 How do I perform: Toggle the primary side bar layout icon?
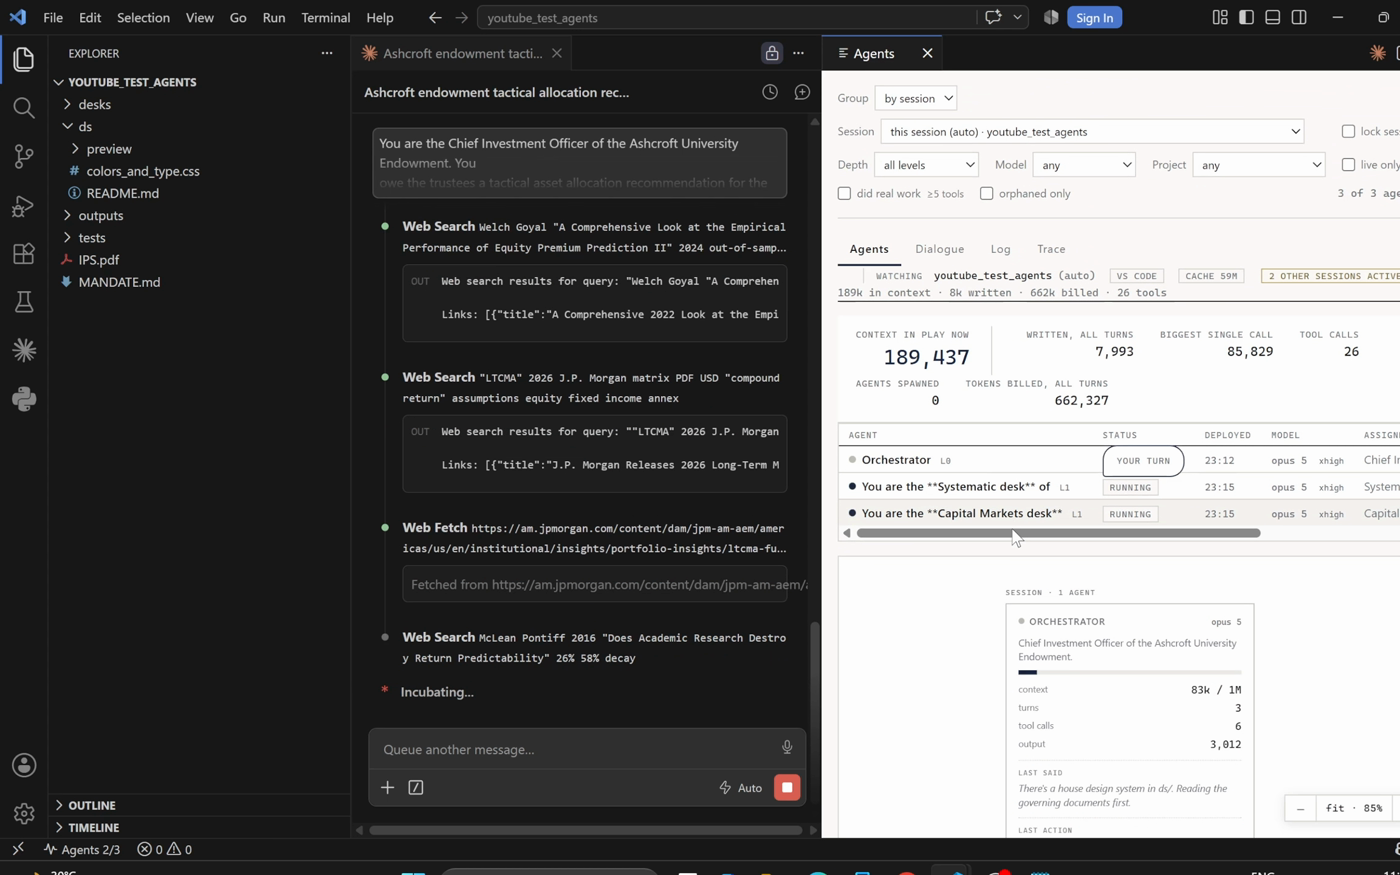(1246, 17)
